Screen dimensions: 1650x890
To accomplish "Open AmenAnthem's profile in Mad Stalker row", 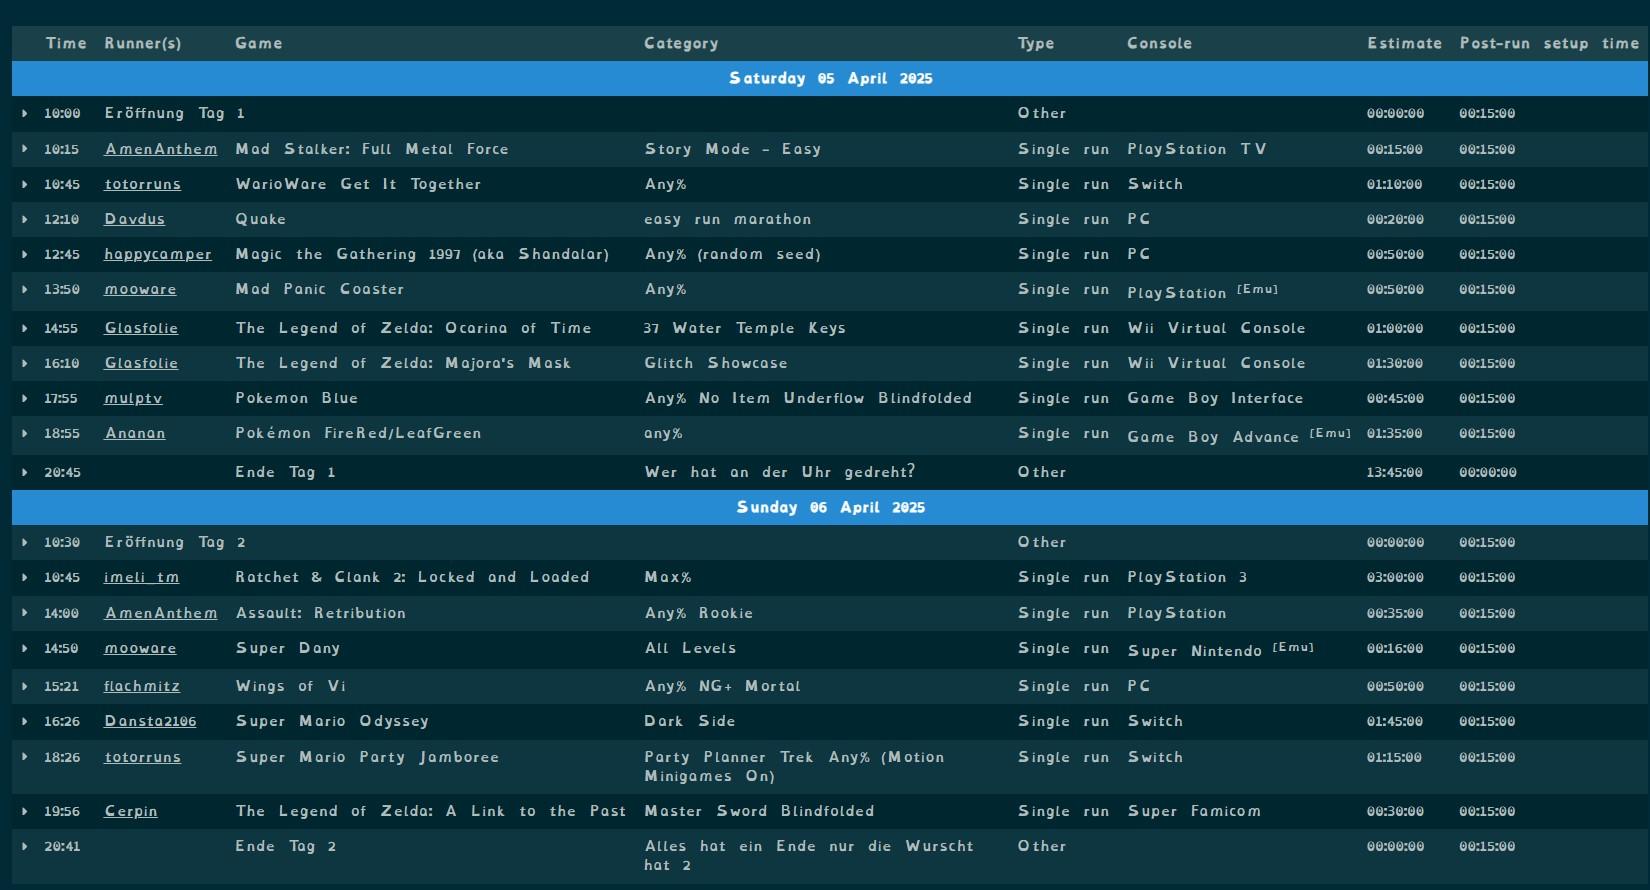I will tap(161, 149).
